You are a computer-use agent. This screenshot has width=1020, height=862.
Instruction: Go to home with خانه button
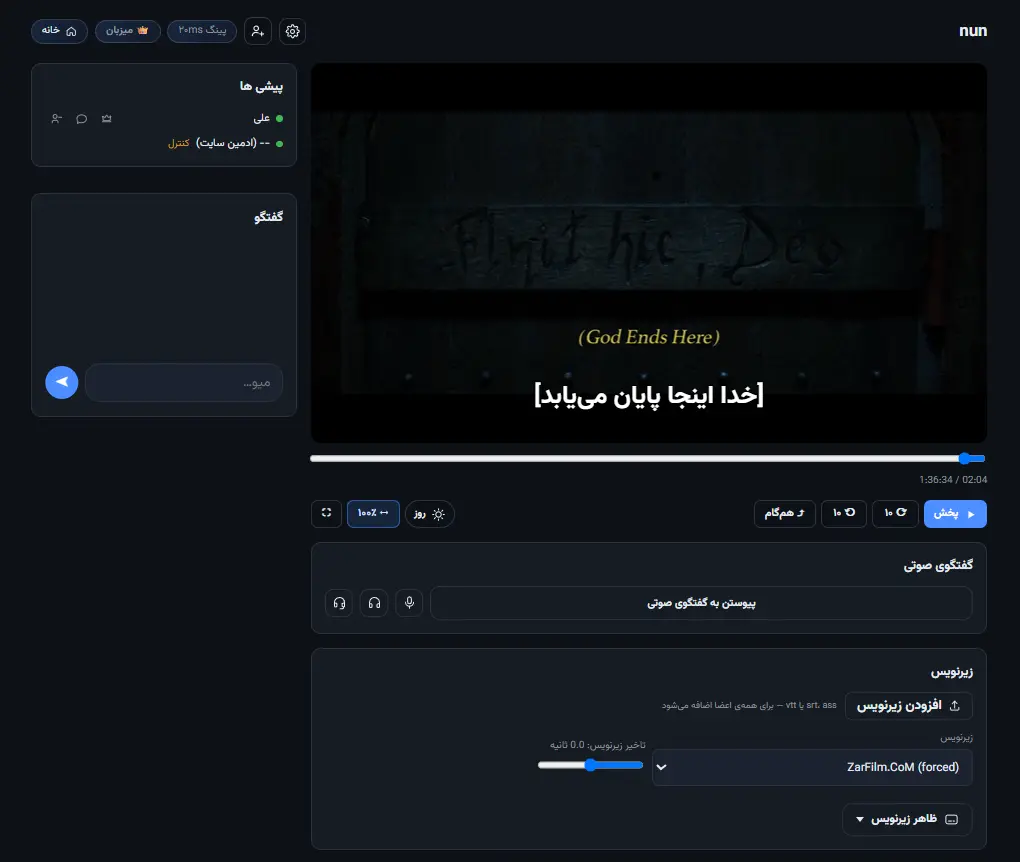[x=59, y=31]
